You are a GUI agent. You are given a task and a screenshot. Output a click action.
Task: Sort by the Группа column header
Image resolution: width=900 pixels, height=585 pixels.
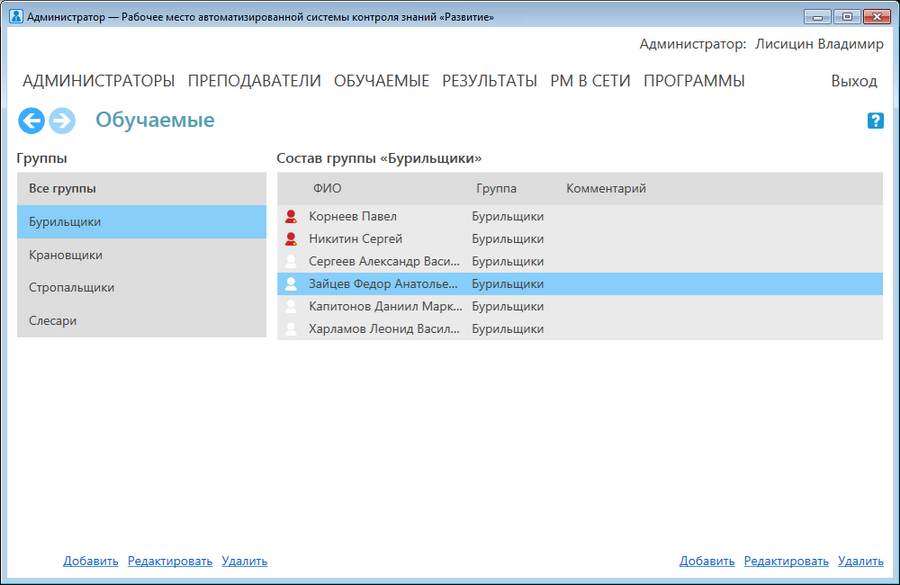pos(496,188)
